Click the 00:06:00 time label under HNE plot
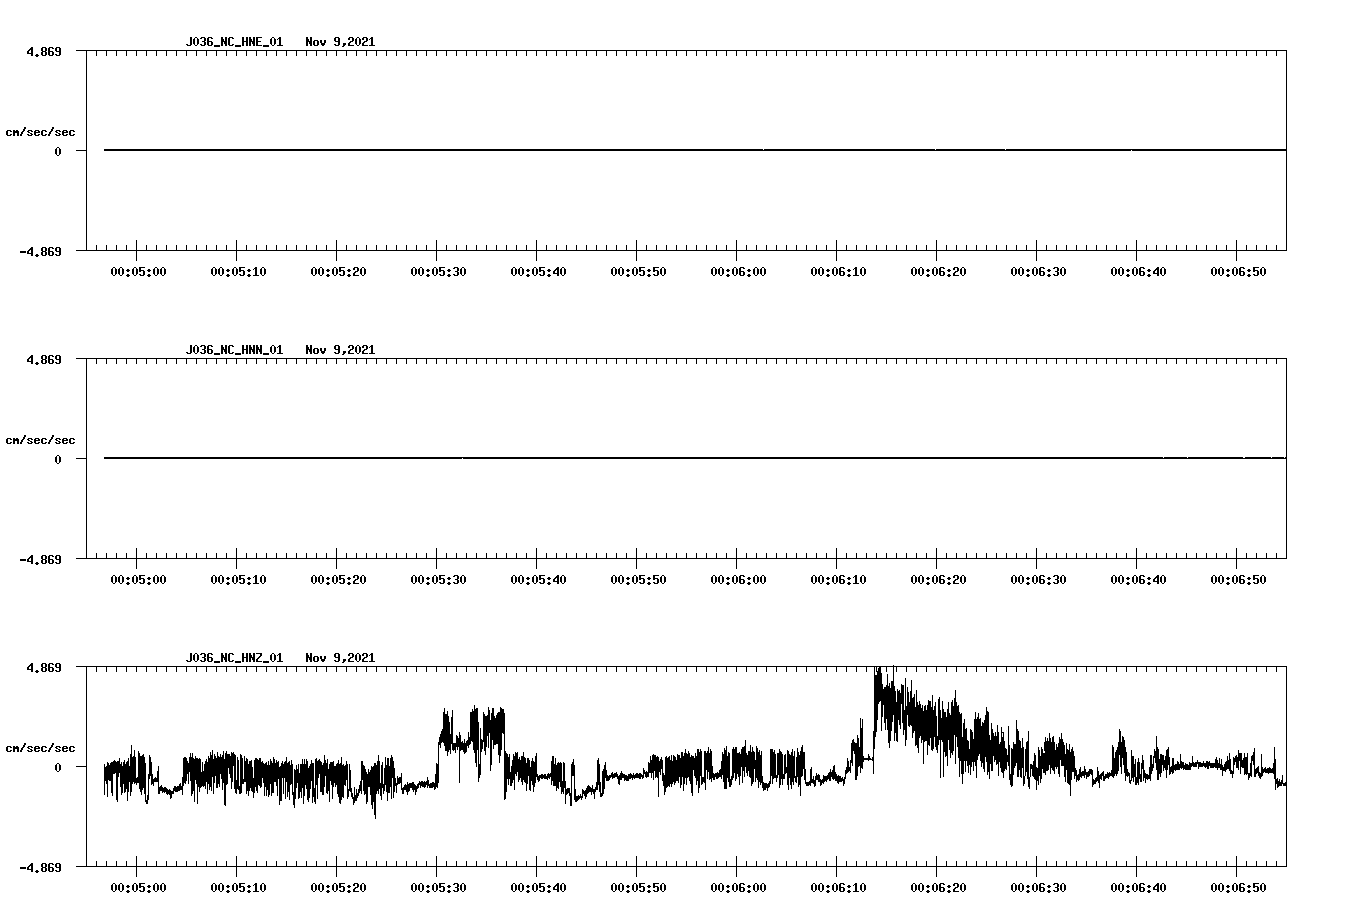 738,272
